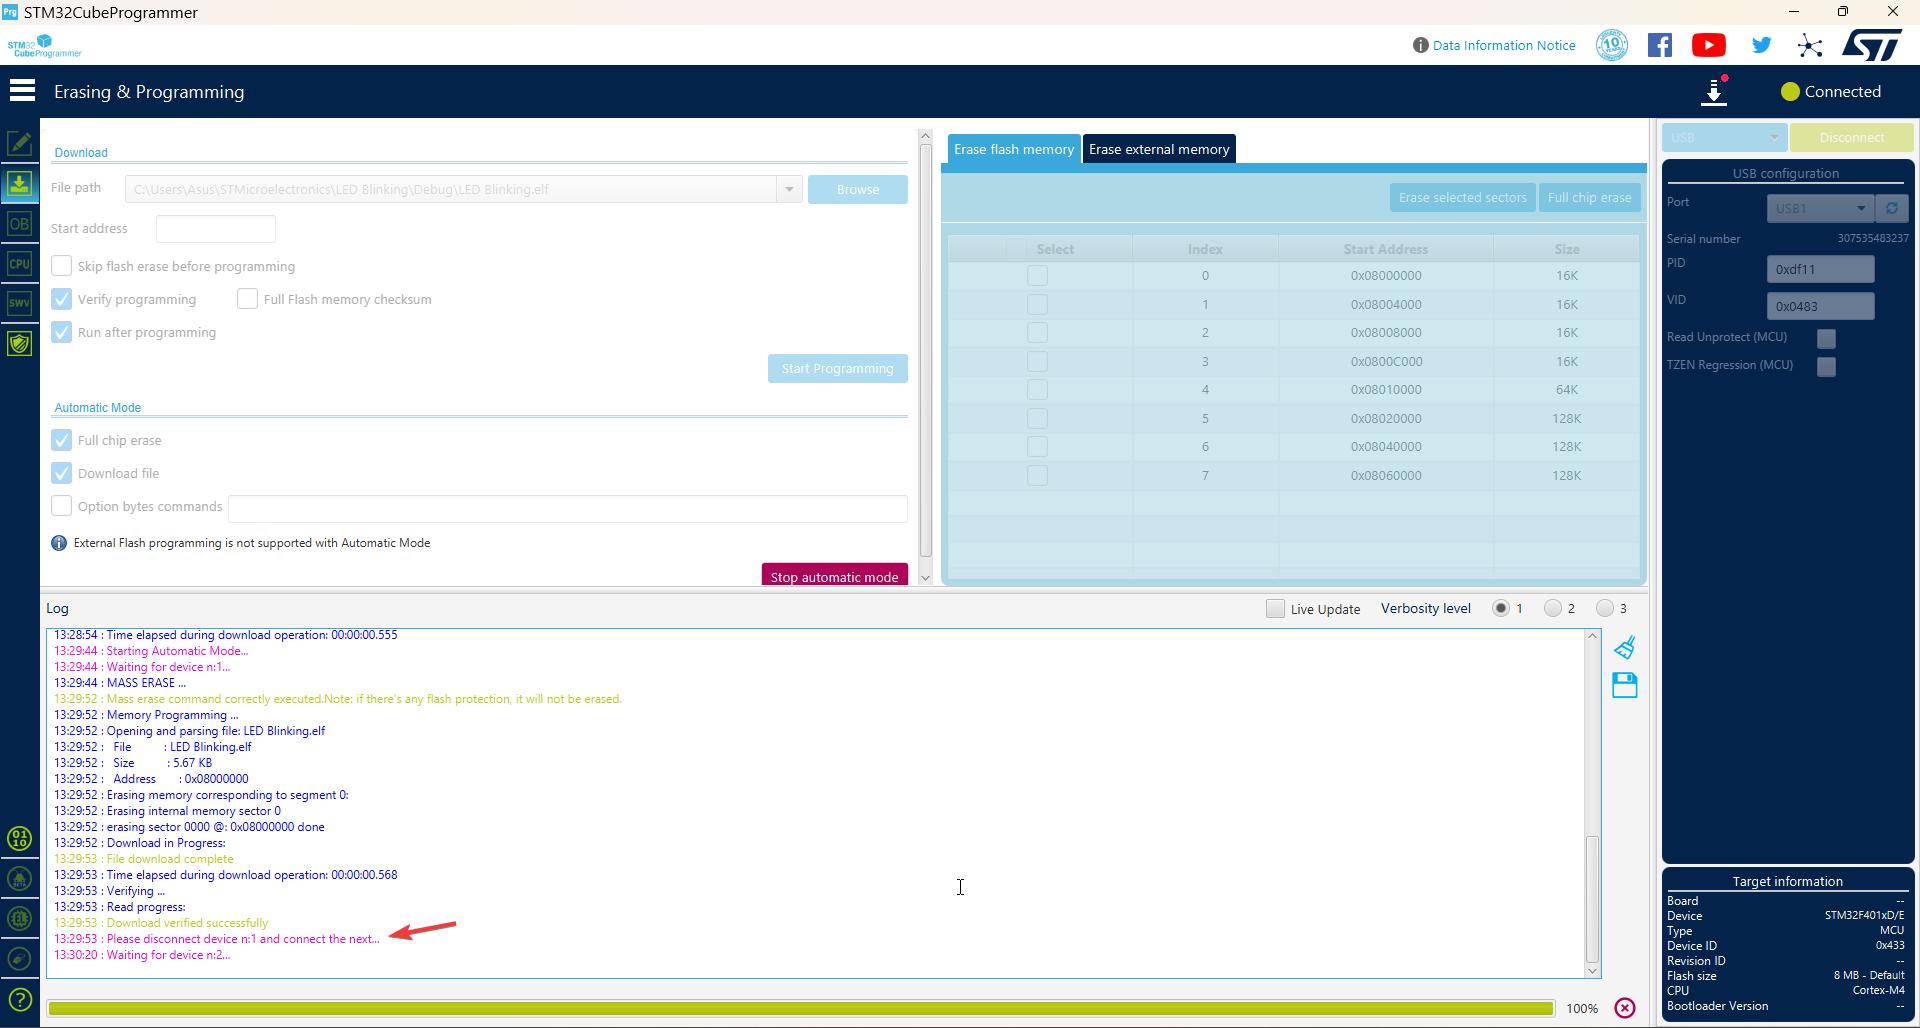Image resolution: width=1920 pixels, height=1028 pixels.
Task: Open Data Information Notice link
Action: (x=1504, y=45)
